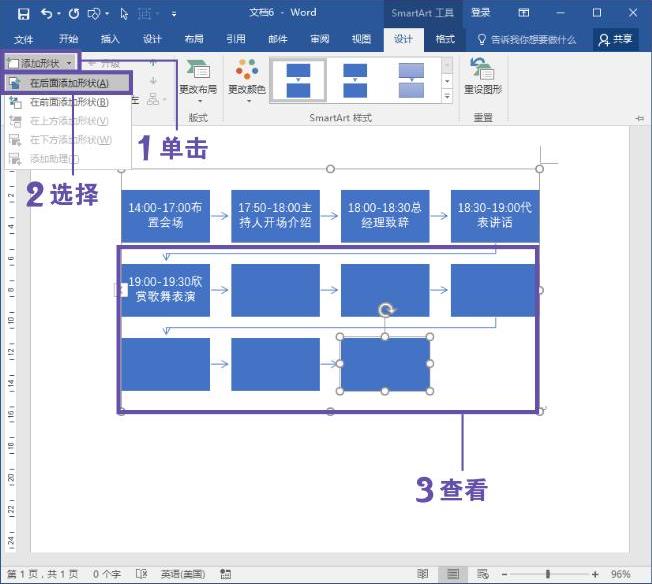Click the Save icon in quick access toolbar
652x584 pixels.
[23, 13]
